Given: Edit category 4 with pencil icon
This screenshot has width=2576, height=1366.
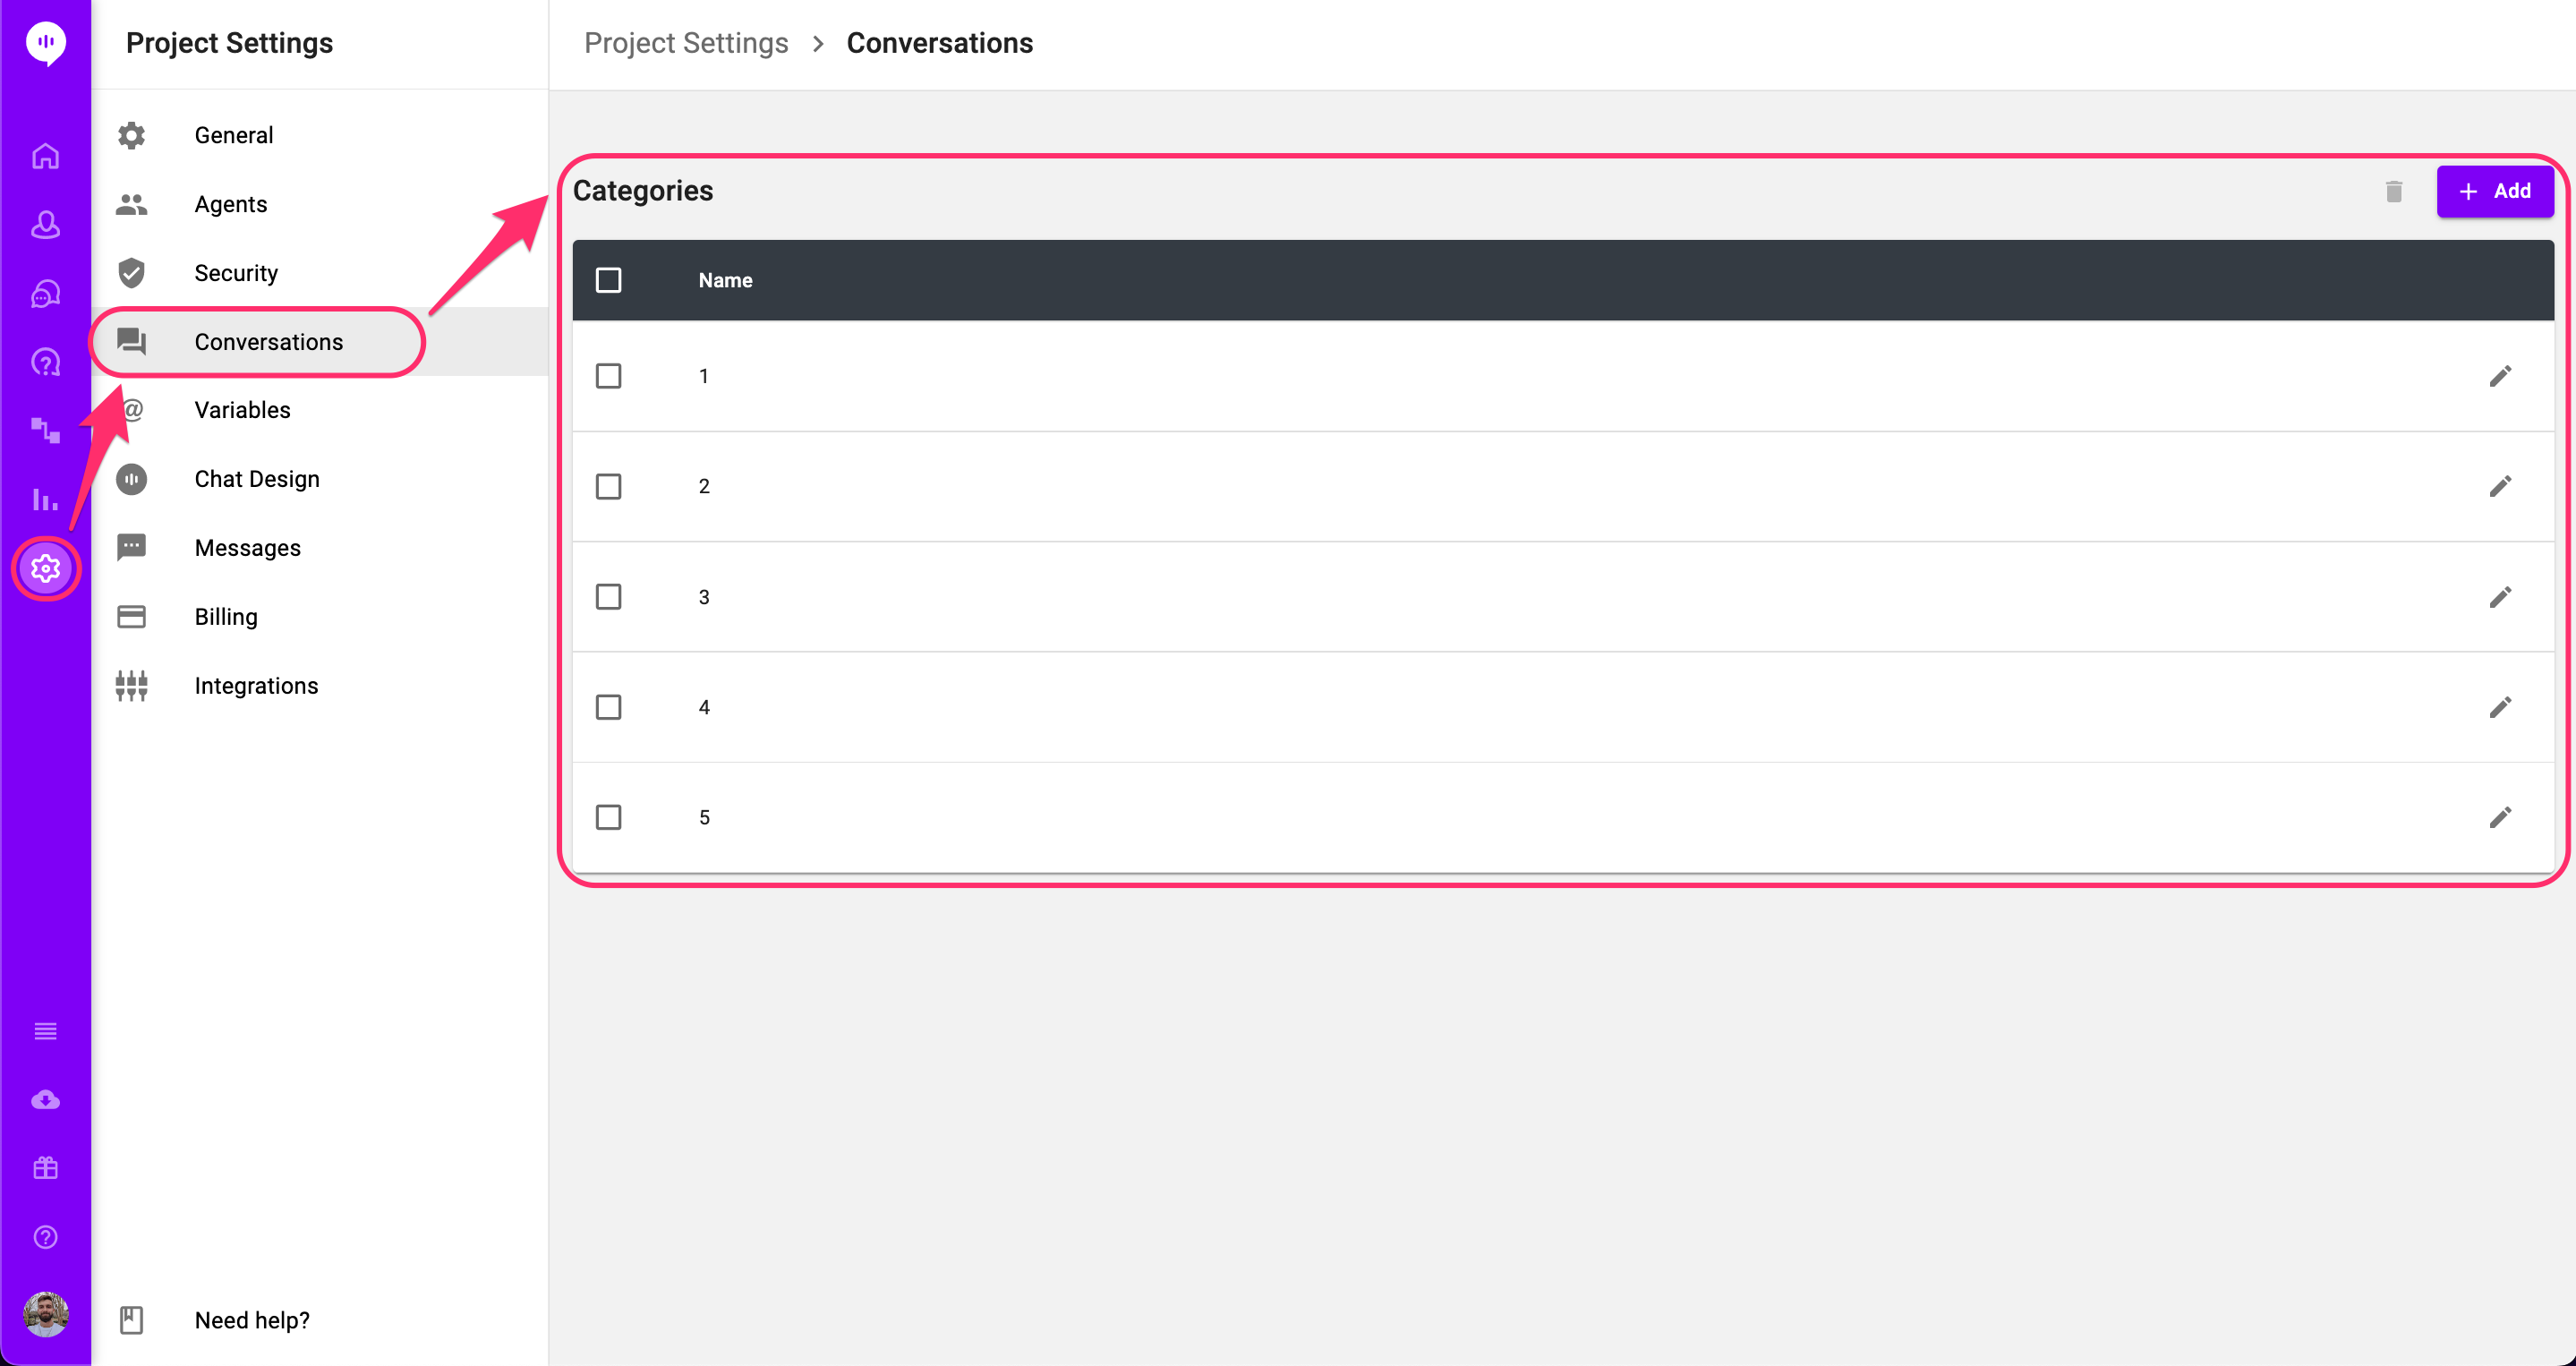Looking at the screenshot, I should point(2499,707).
